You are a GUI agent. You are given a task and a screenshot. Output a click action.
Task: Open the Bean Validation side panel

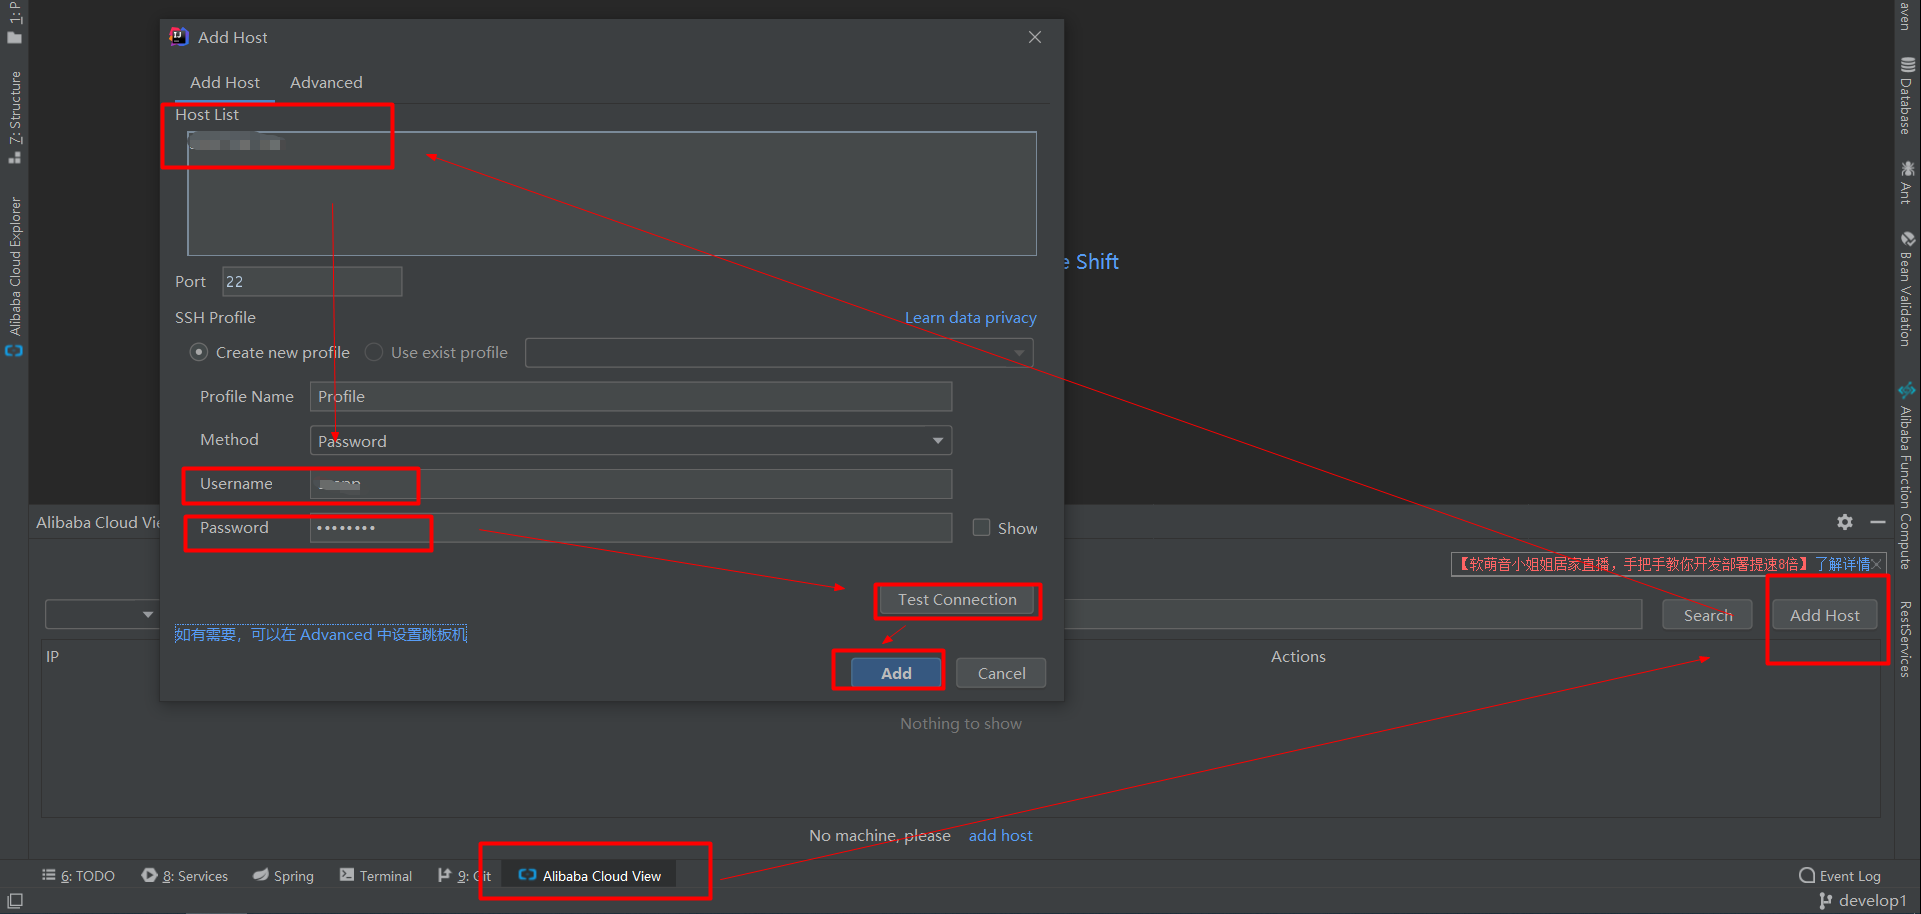pos(1907,289)
